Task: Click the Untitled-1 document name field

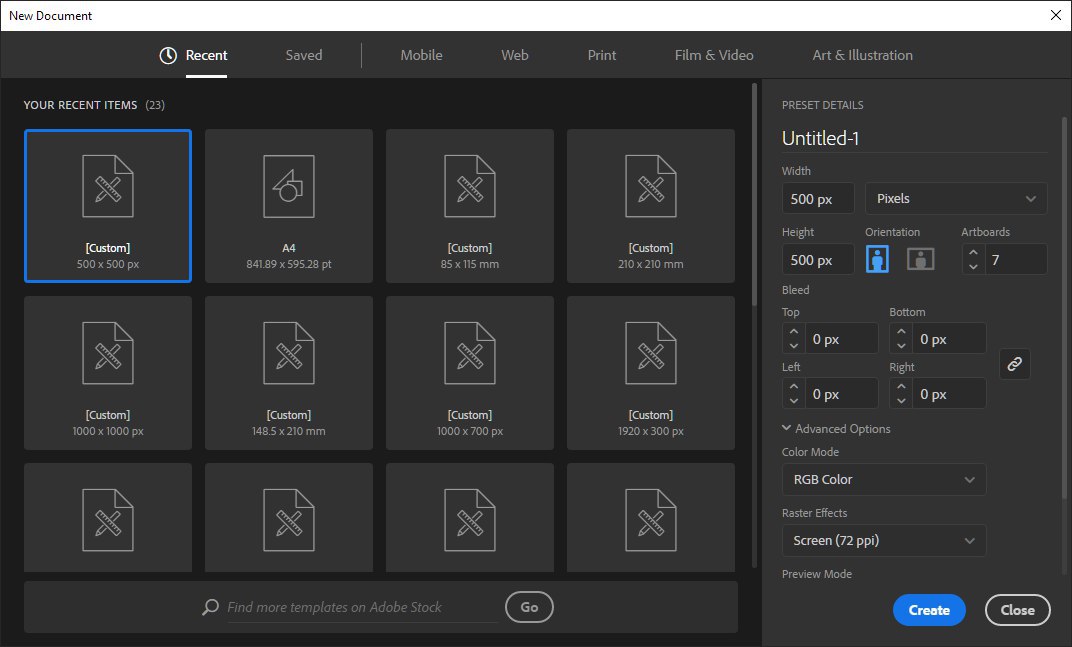Action: coord(914,138)
